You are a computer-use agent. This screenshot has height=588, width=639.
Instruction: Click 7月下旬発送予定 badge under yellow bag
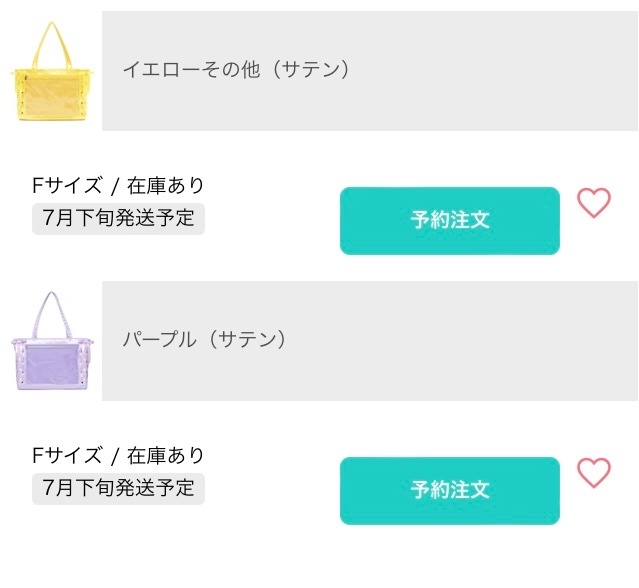tap(118, 218)
